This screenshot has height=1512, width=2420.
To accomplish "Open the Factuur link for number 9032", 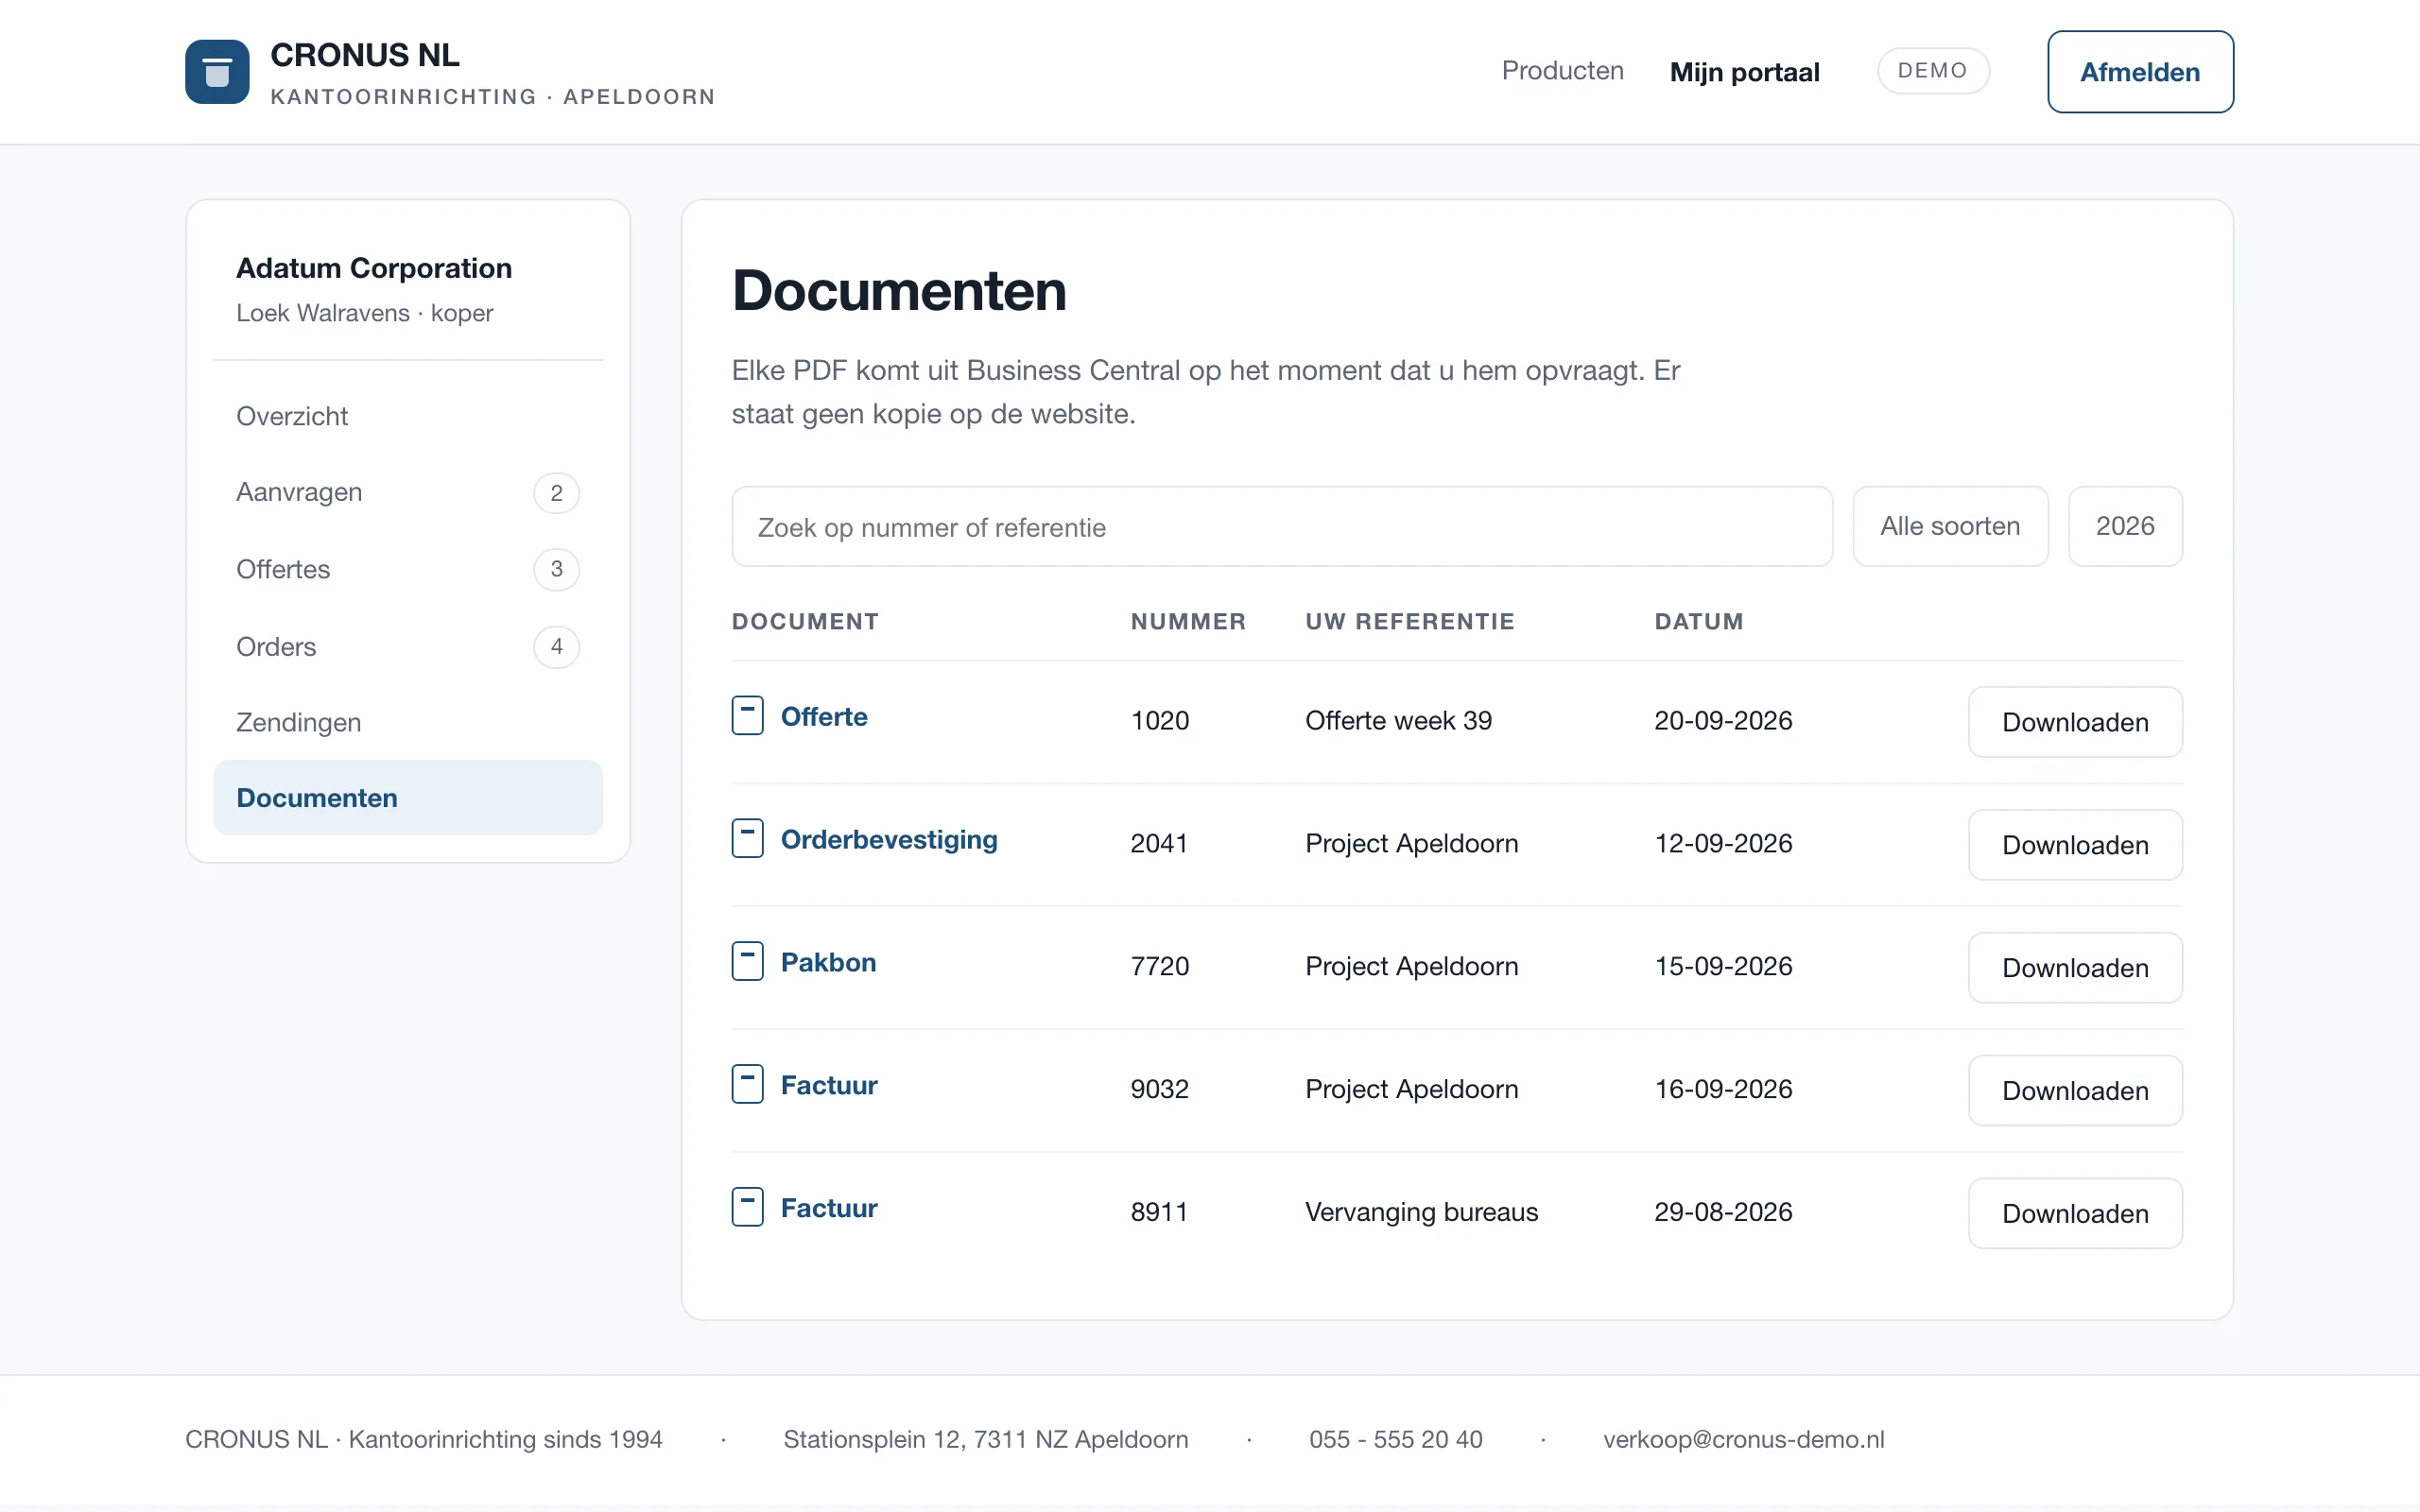I will [829, 1086].
